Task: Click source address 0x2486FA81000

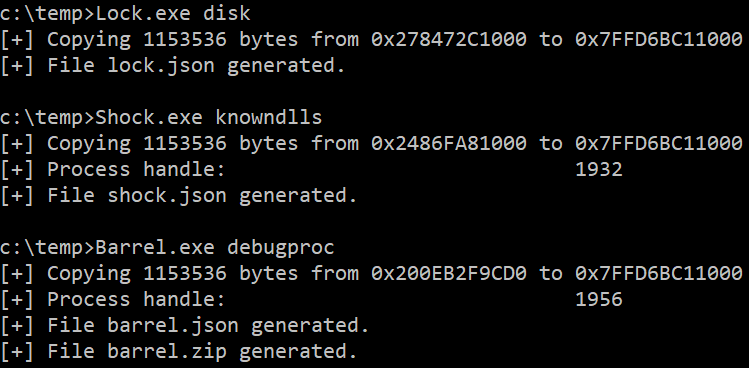Action: point(449,143)
